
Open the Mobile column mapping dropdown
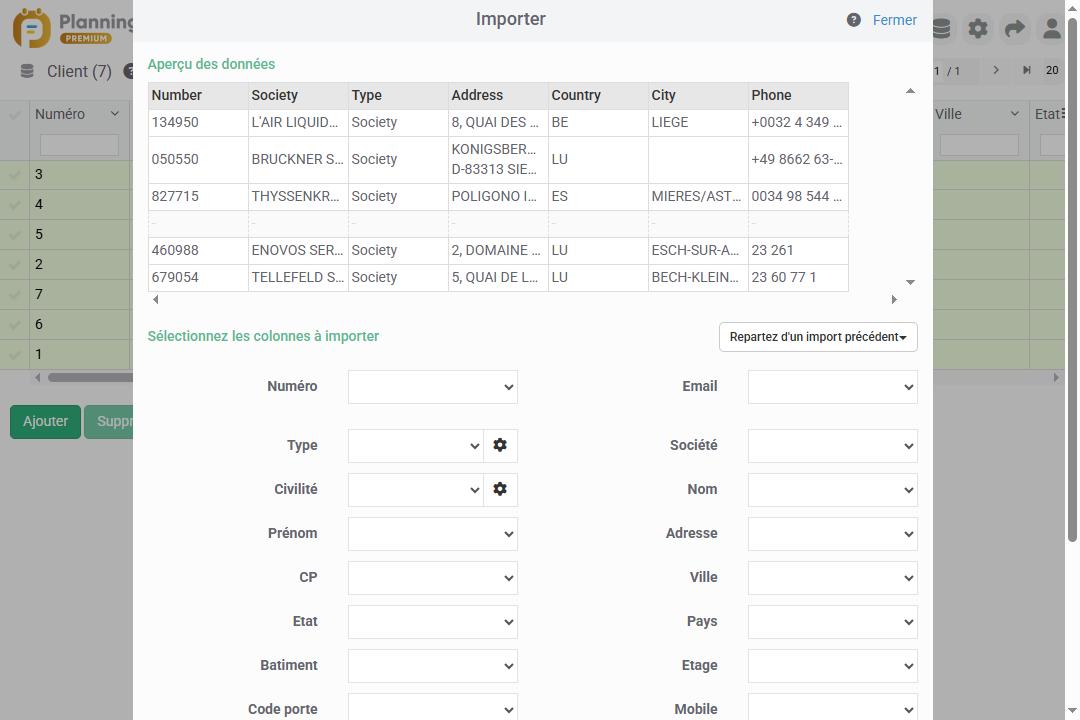(833, 708)
